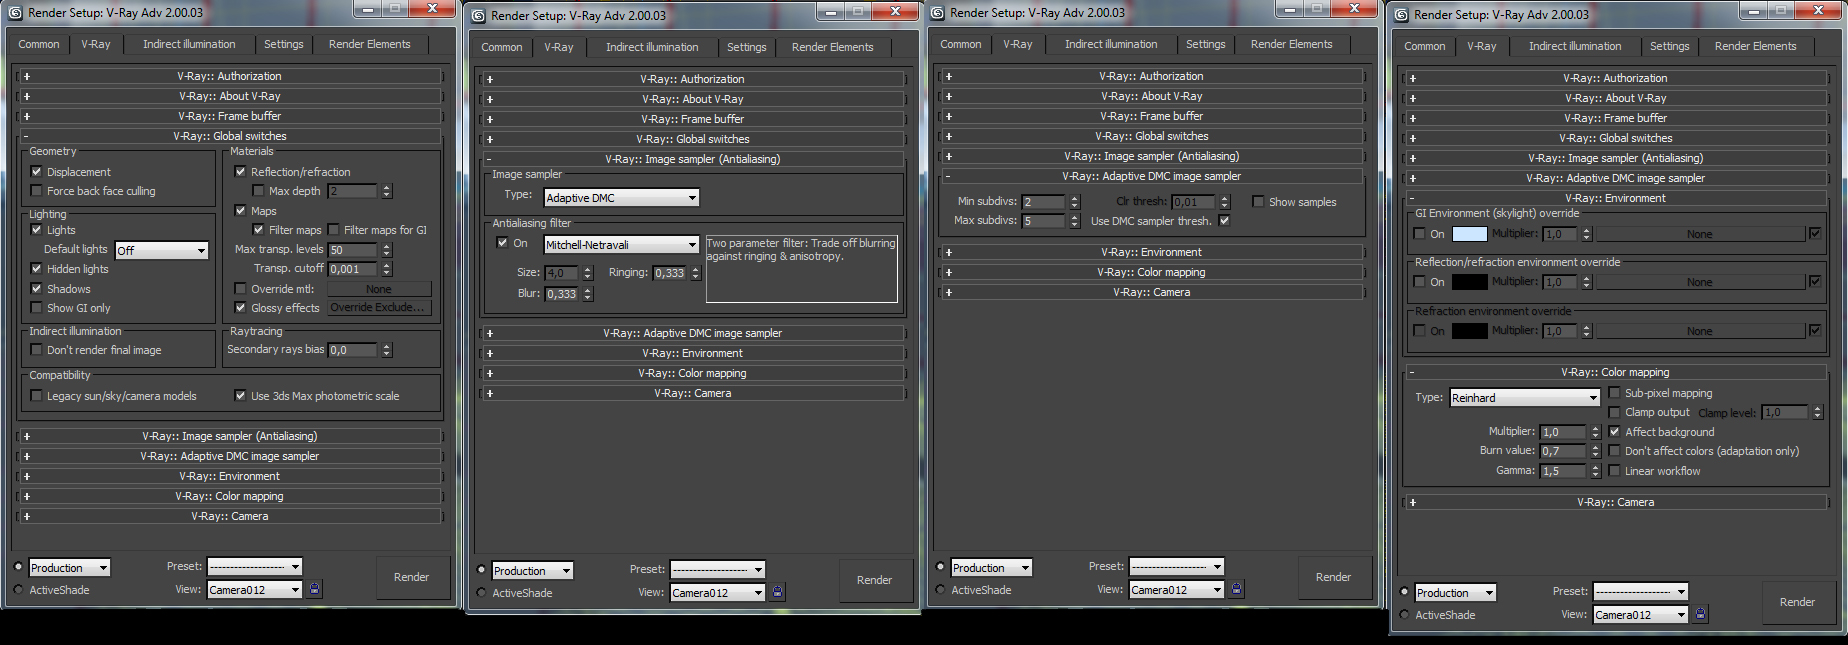
Task: Click Secondary rays bias field
Action: click(x=353, y=350)
